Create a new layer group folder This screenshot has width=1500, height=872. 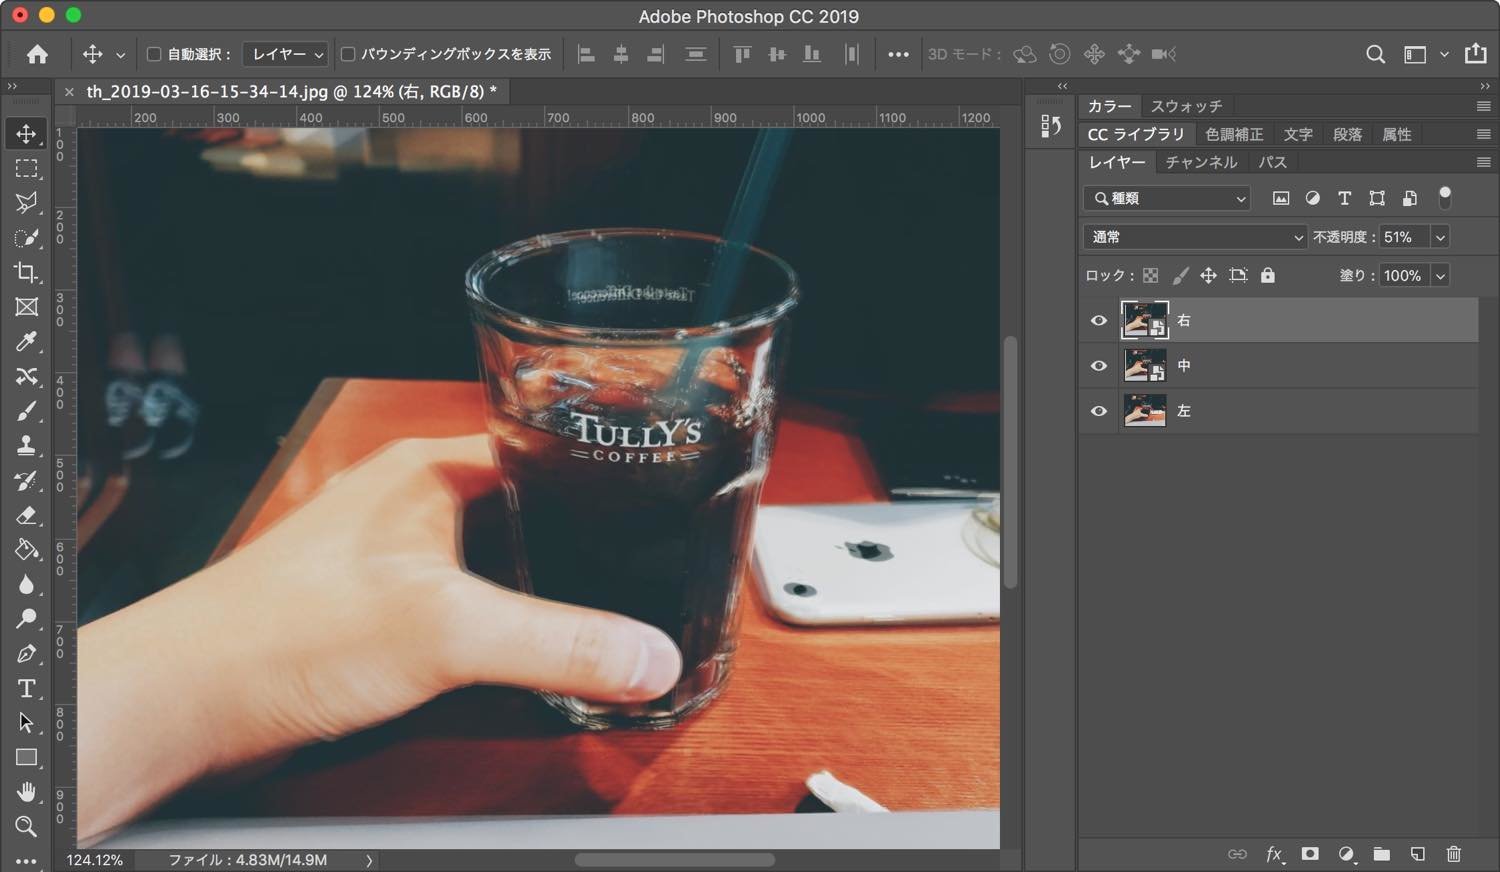1382,854
